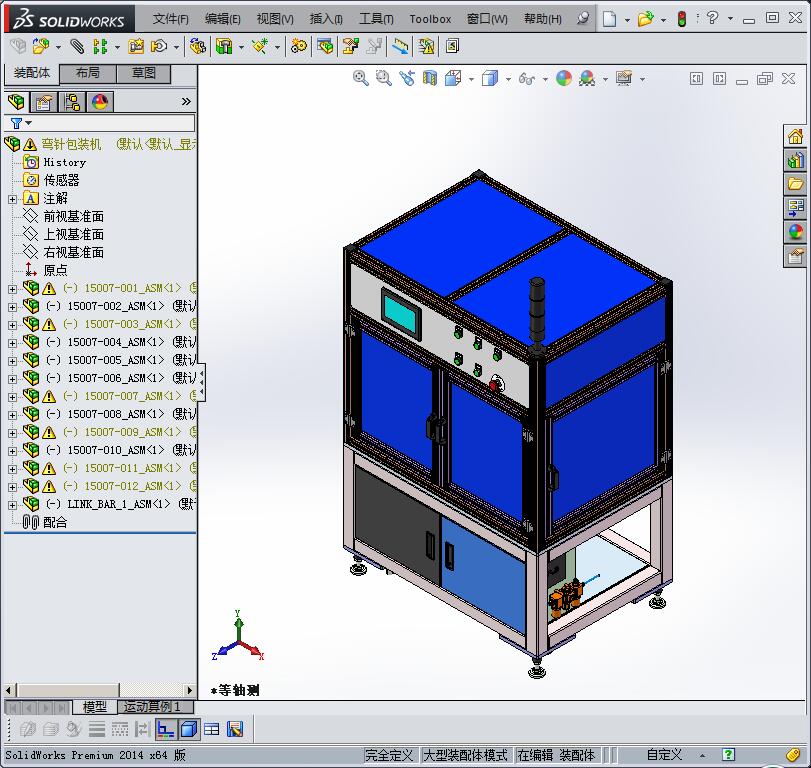This screenshot has width=811, height=768.
Task: Click the Exploded View icon
Action: [x=351, y=47]
